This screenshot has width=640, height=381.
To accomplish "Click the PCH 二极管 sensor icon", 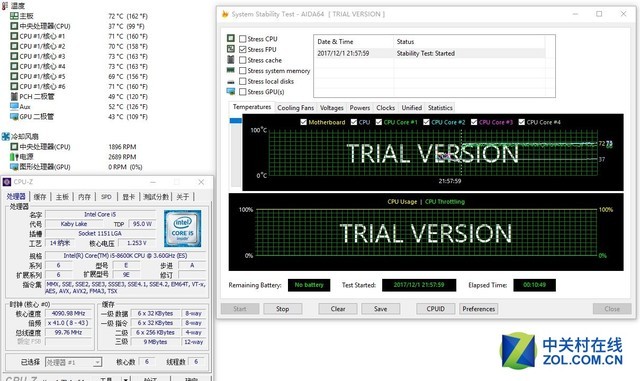I will [x=14, y=96].
